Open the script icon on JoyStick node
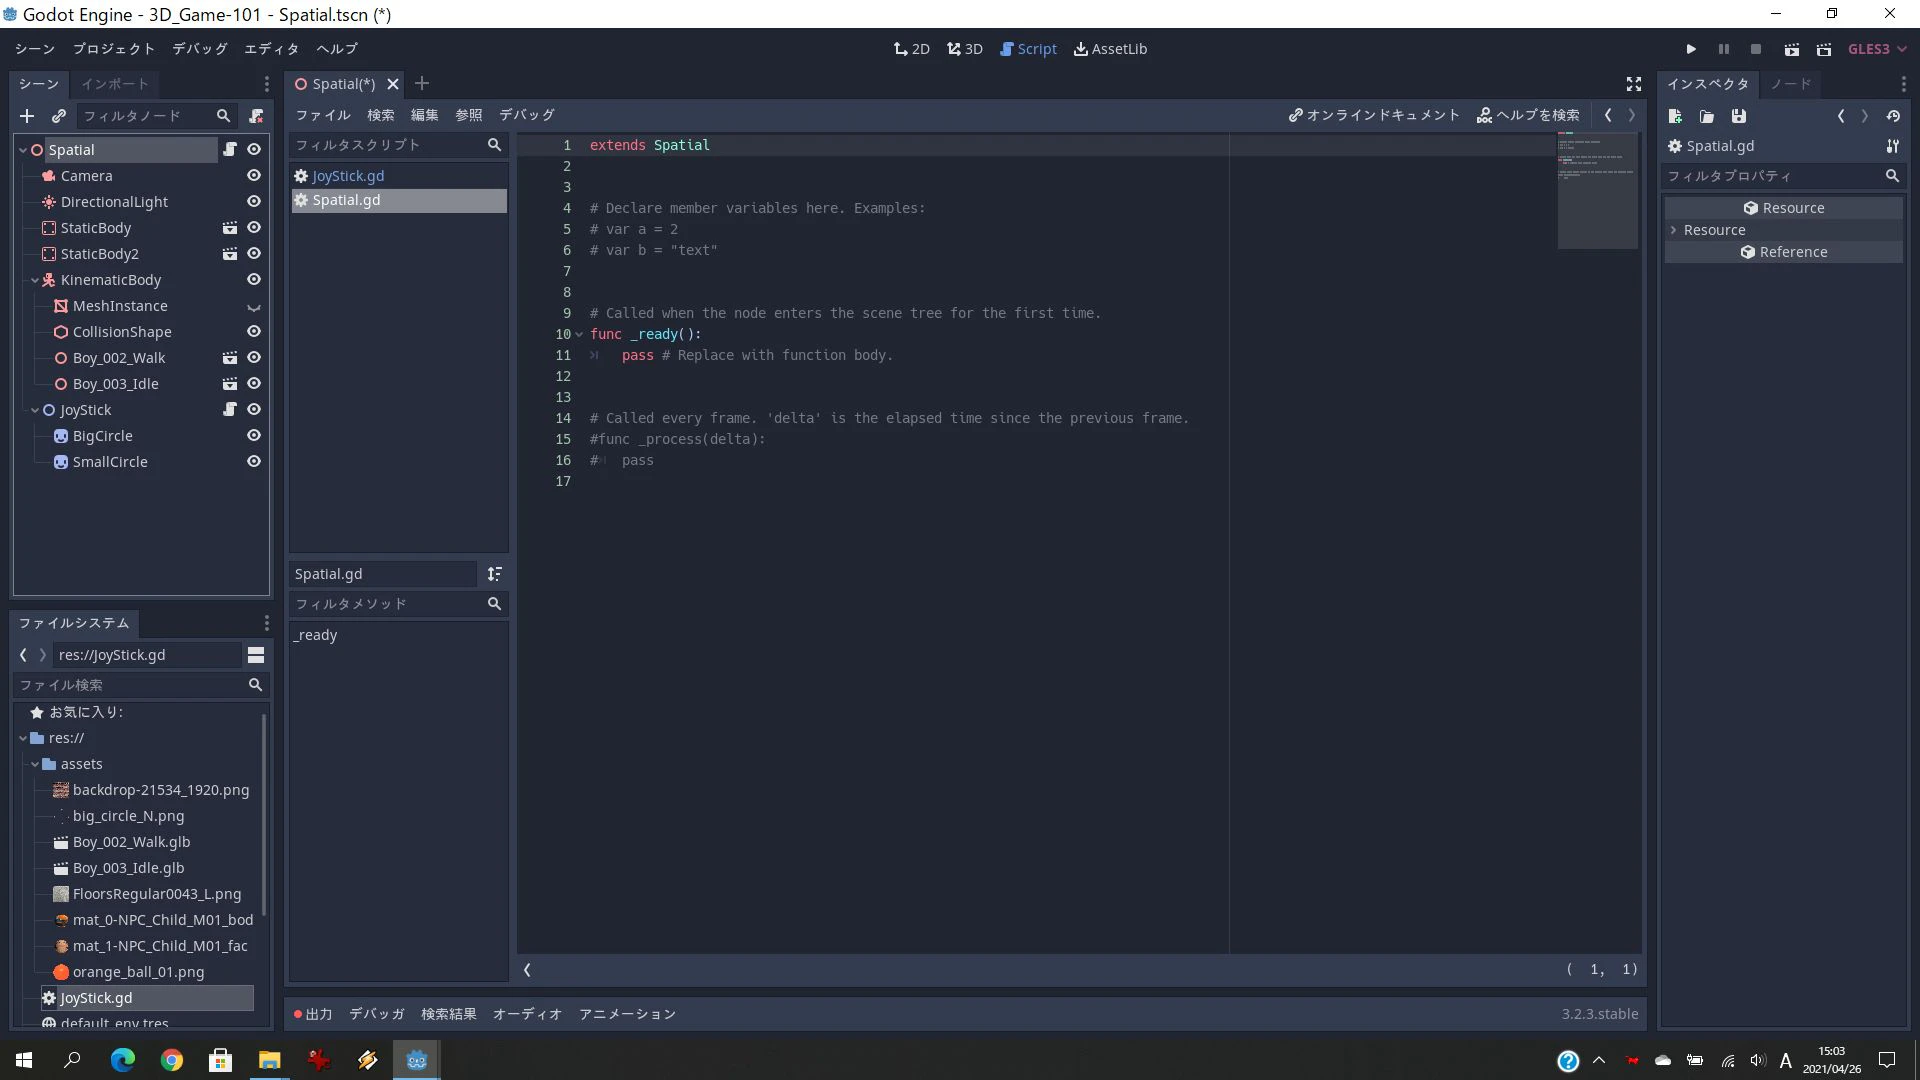This screenshot has width=1920, height=1080. click(230, 409)
